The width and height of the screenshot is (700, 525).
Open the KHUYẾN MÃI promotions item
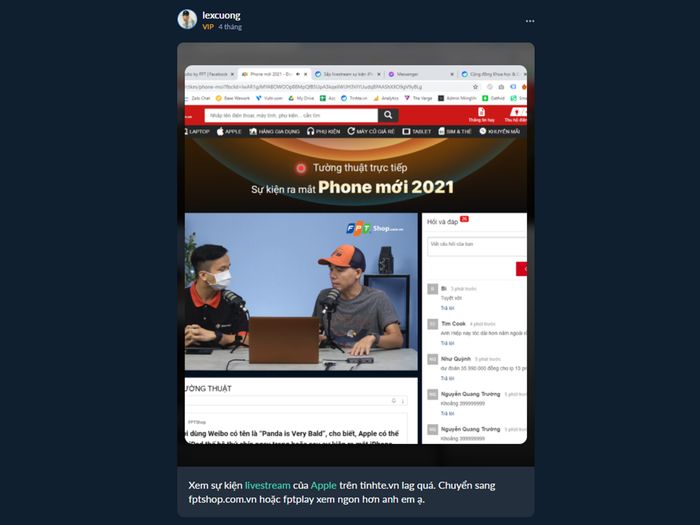click(x=500, y=131)
